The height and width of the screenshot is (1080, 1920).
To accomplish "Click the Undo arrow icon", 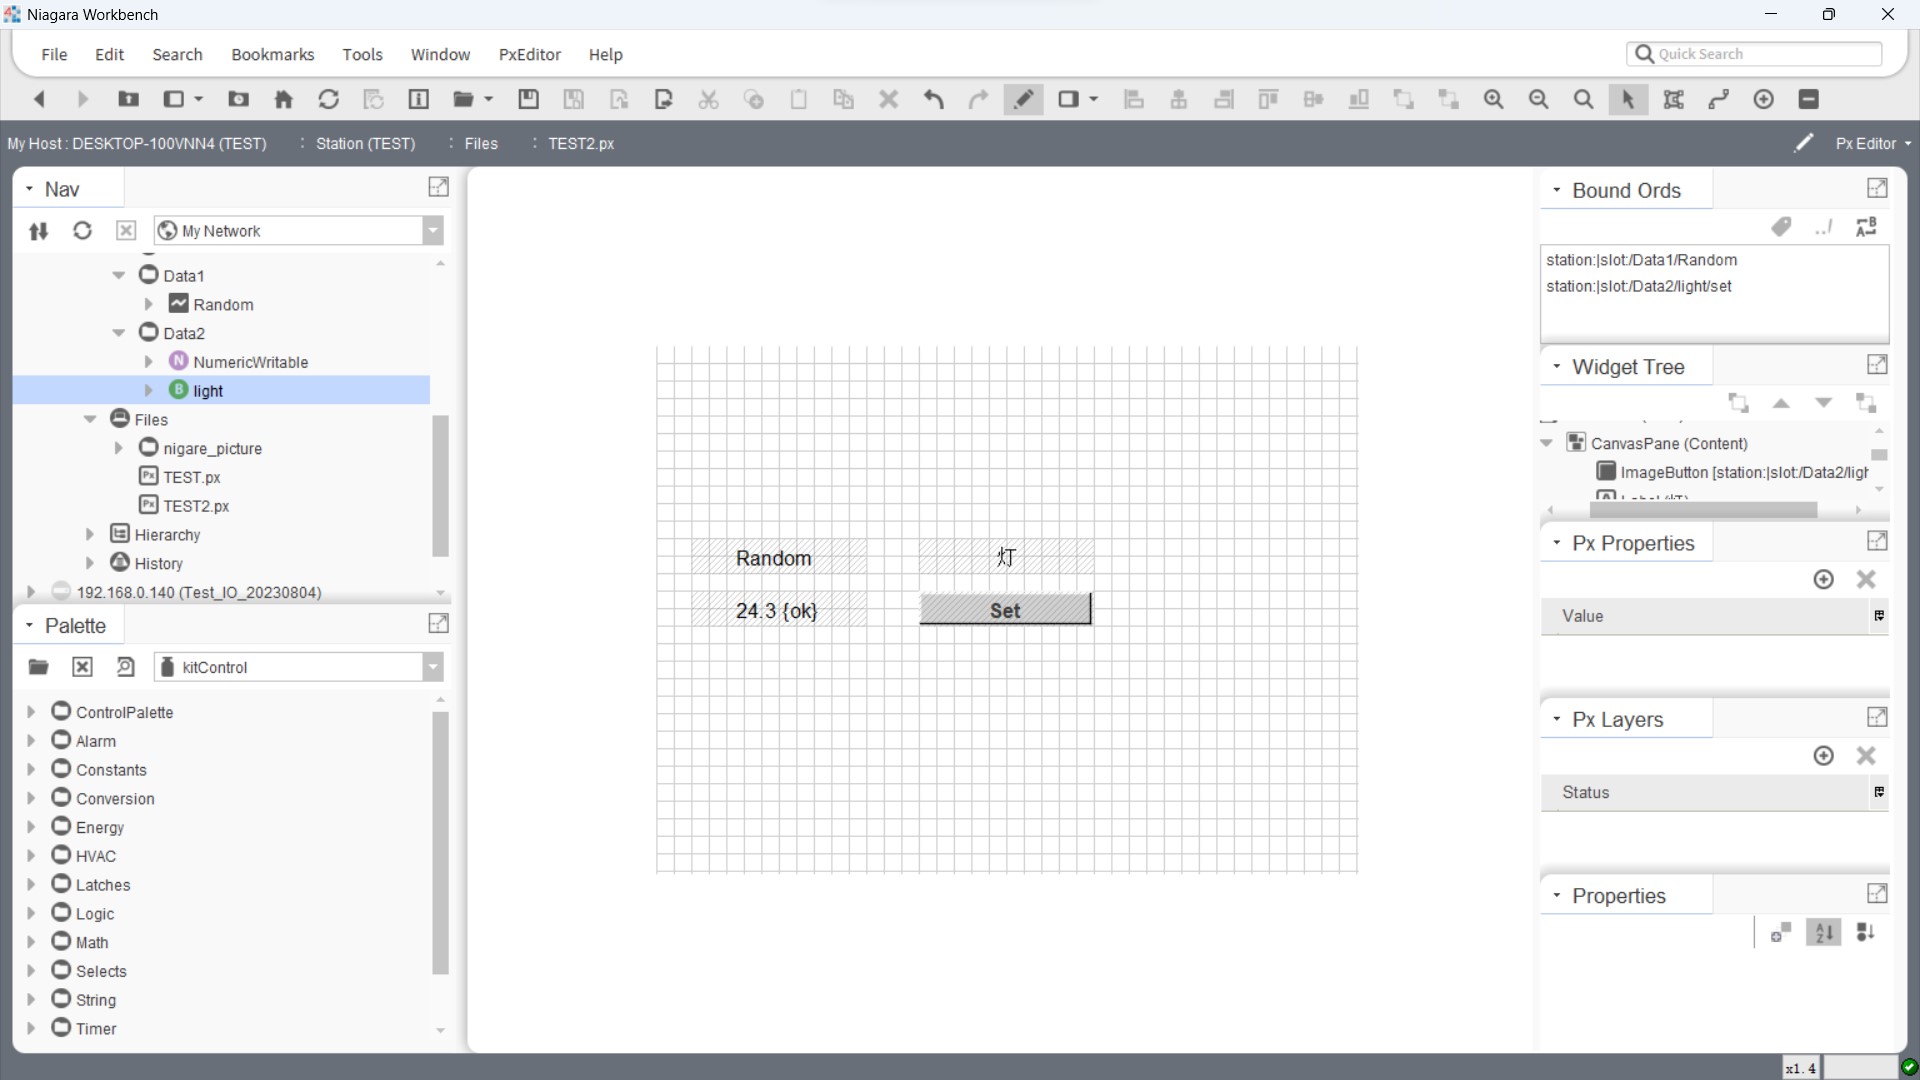I will [933, 99].
